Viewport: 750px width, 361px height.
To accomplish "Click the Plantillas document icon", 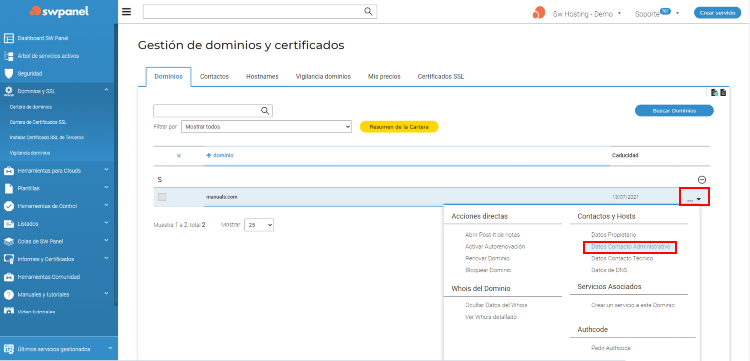I will 8,188.
